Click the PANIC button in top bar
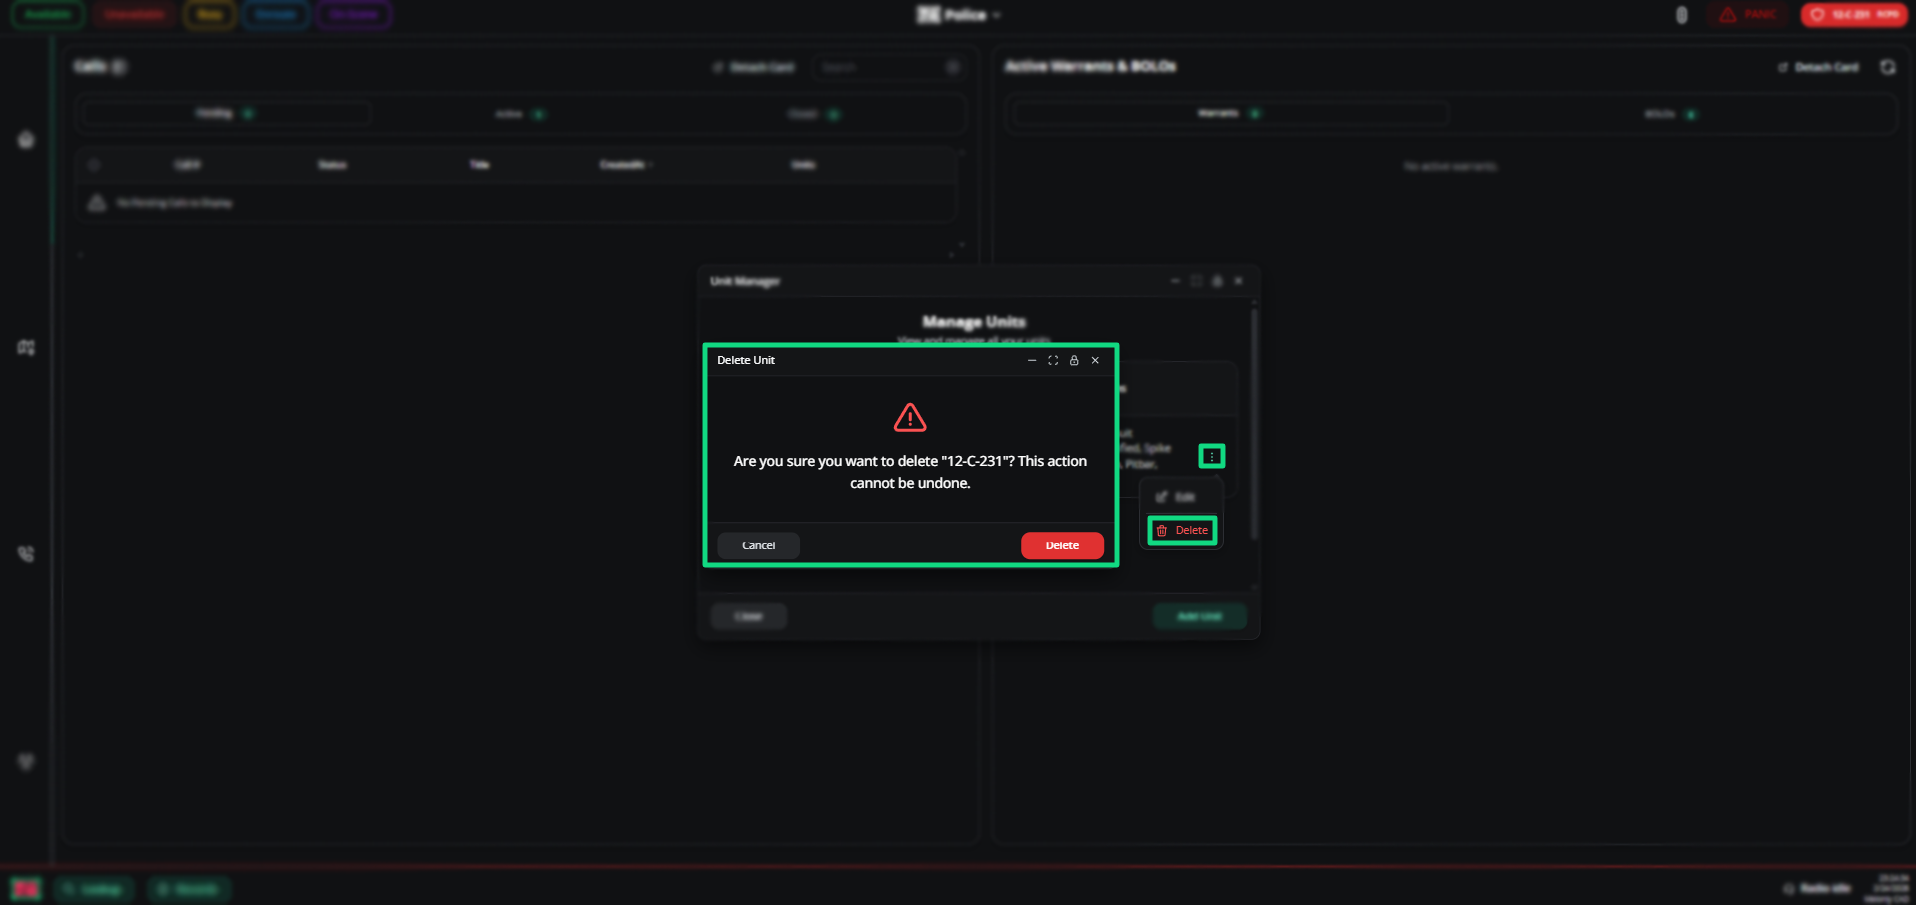 tap(1748, 15)
